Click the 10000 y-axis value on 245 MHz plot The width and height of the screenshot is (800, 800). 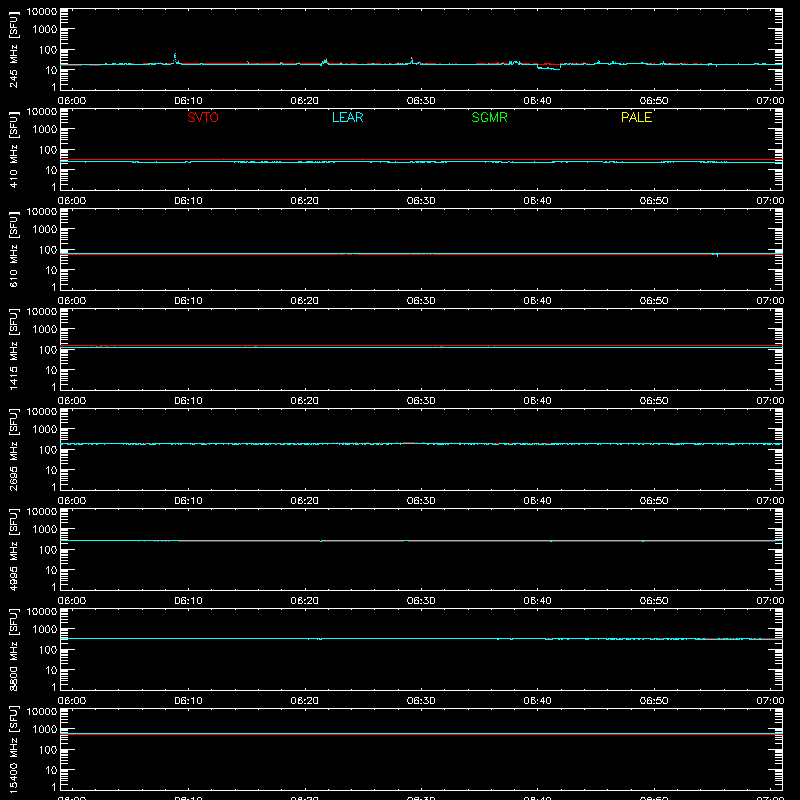[x=42, y=12]
